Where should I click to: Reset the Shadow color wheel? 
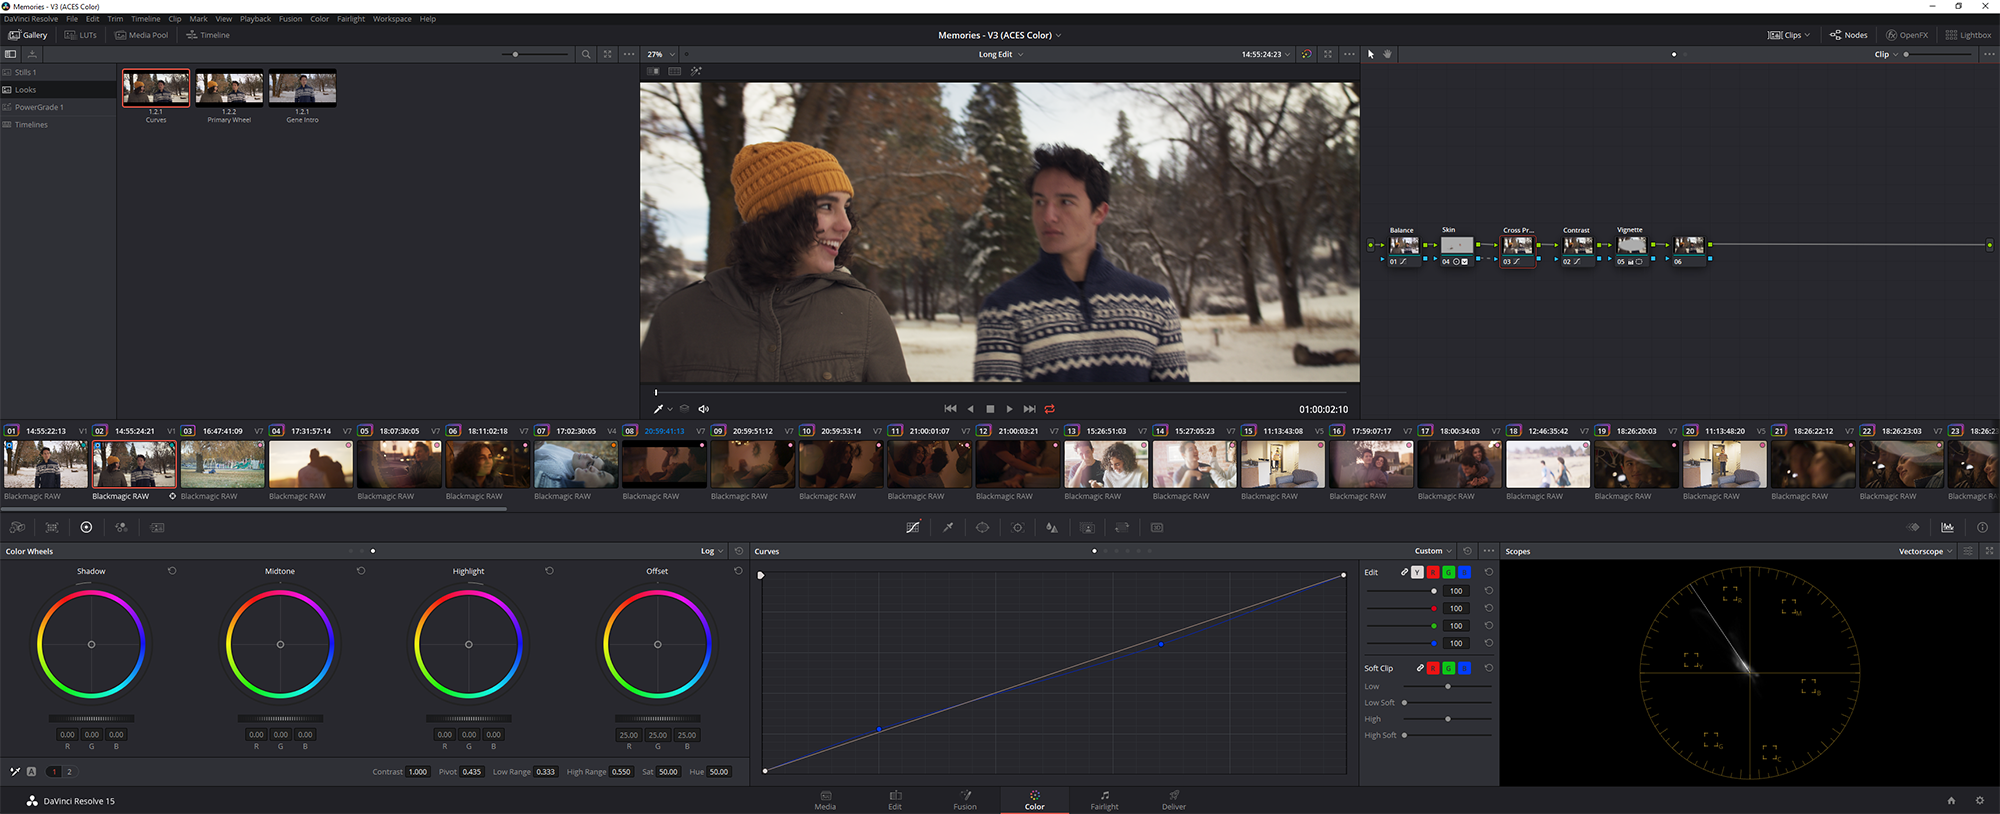[172, 571]
